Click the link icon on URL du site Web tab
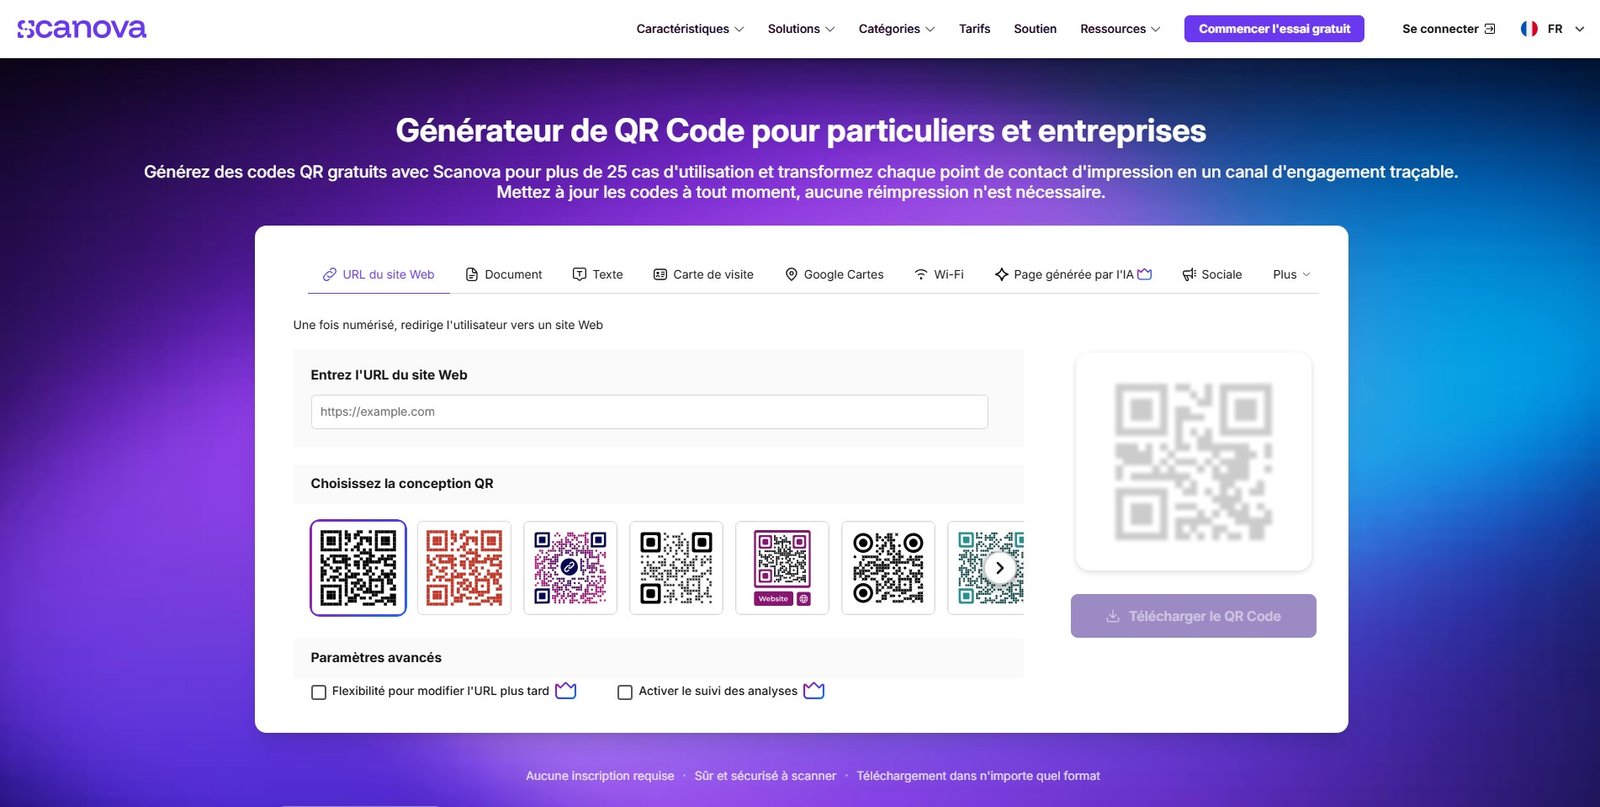Image resolution: width=1600 pixels, height=807 pixels. (329, 275)
